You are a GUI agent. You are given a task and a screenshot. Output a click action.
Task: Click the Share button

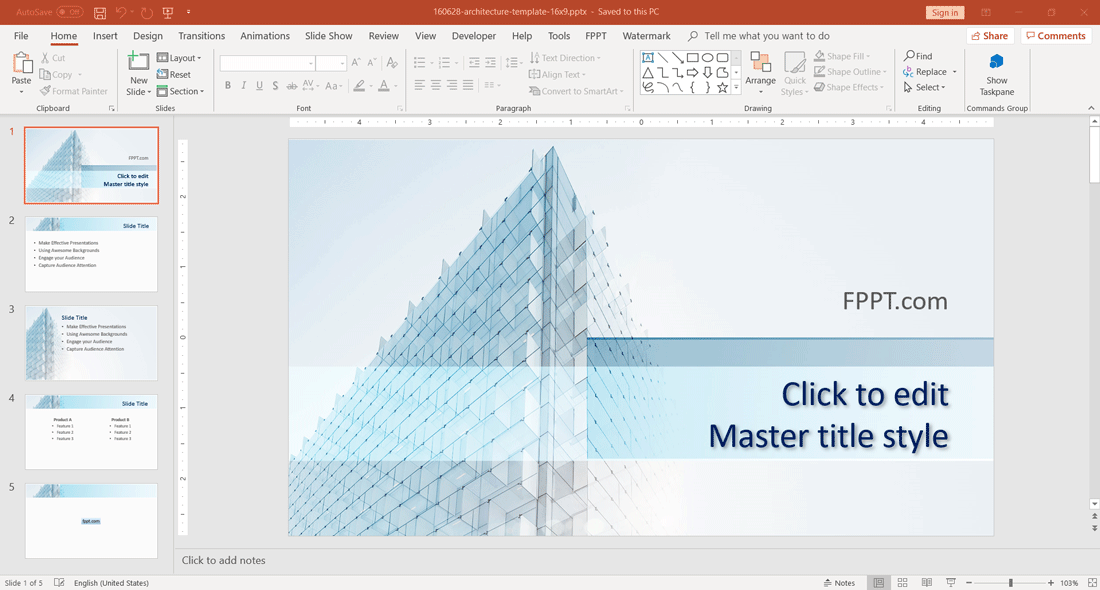[989, 35]
